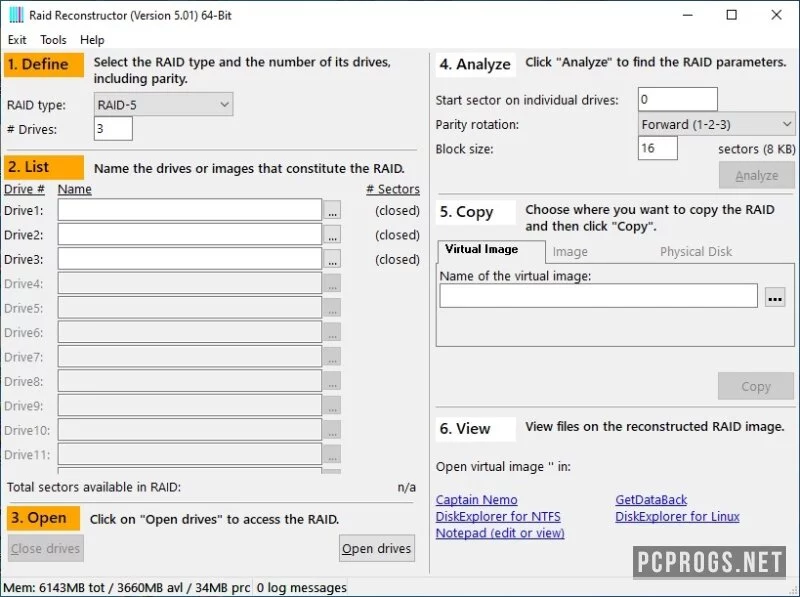Screen dimensions: 800x597
Task: Click the Open drives button
Action: pos(377,549)
